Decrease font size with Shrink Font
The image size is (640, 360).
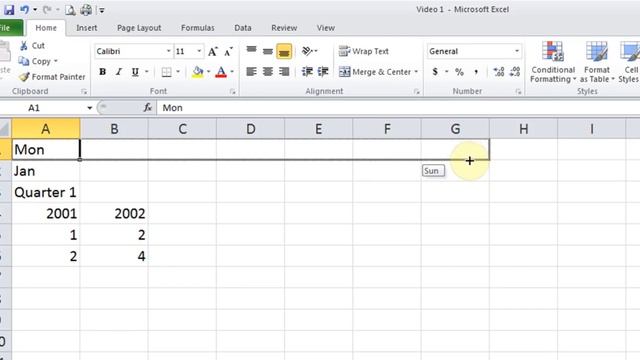(228, 51)
